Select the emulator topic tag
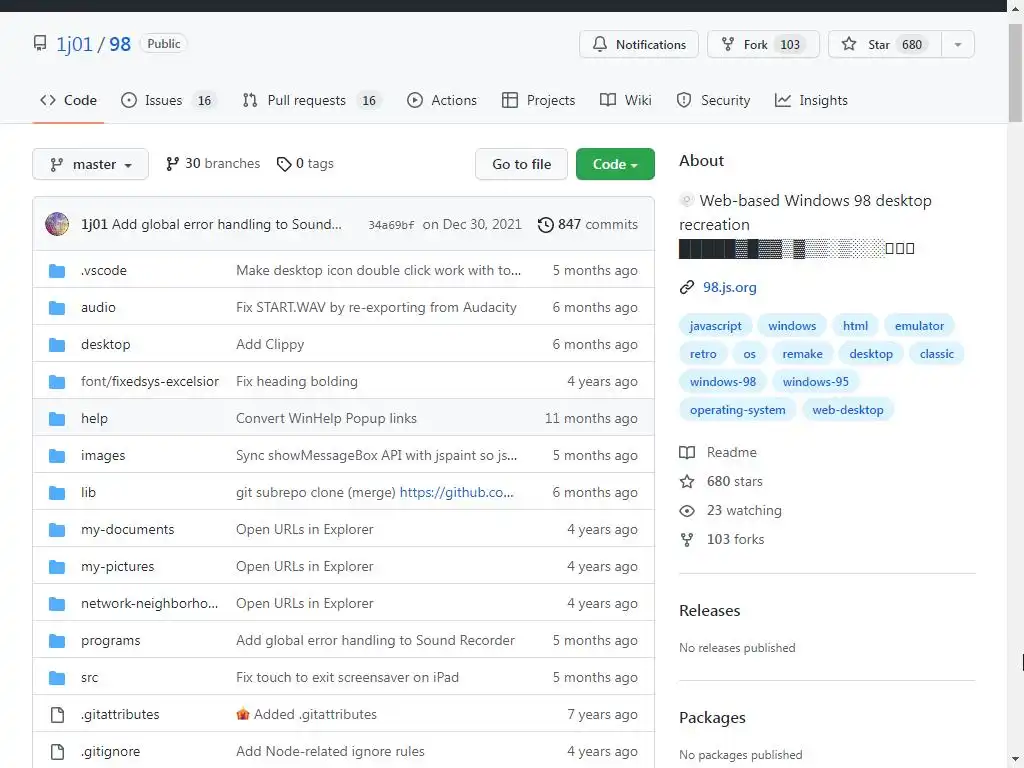This screenshot has height=768, width=1024. [x=919, y=326]
